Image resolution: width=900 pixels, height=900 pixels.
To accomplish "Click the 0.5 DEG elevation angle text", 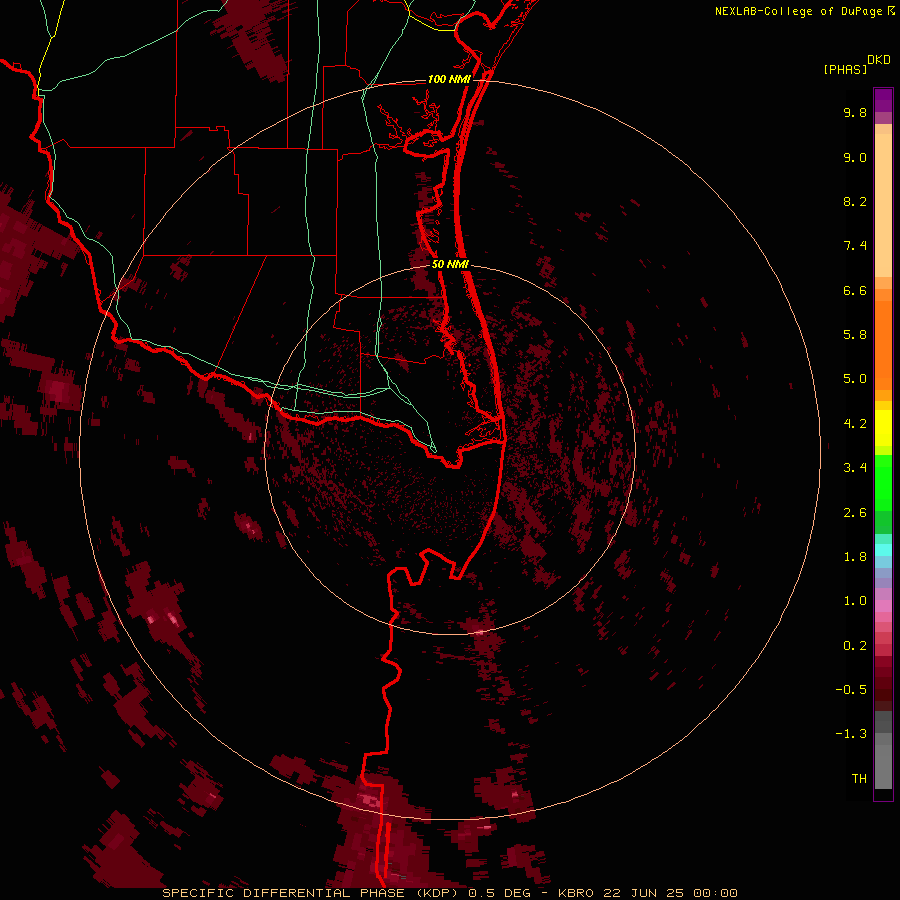I will click(x=498, y=893).
